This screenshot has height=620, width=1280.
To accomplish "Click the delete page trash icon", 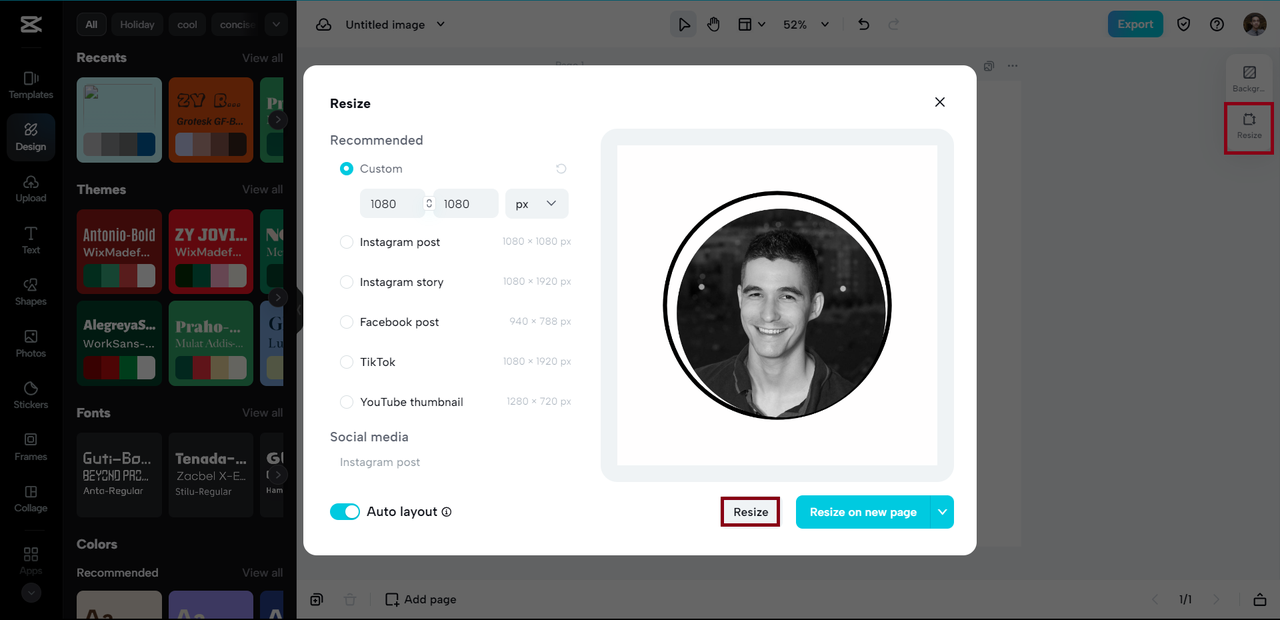I will [350, 599].
